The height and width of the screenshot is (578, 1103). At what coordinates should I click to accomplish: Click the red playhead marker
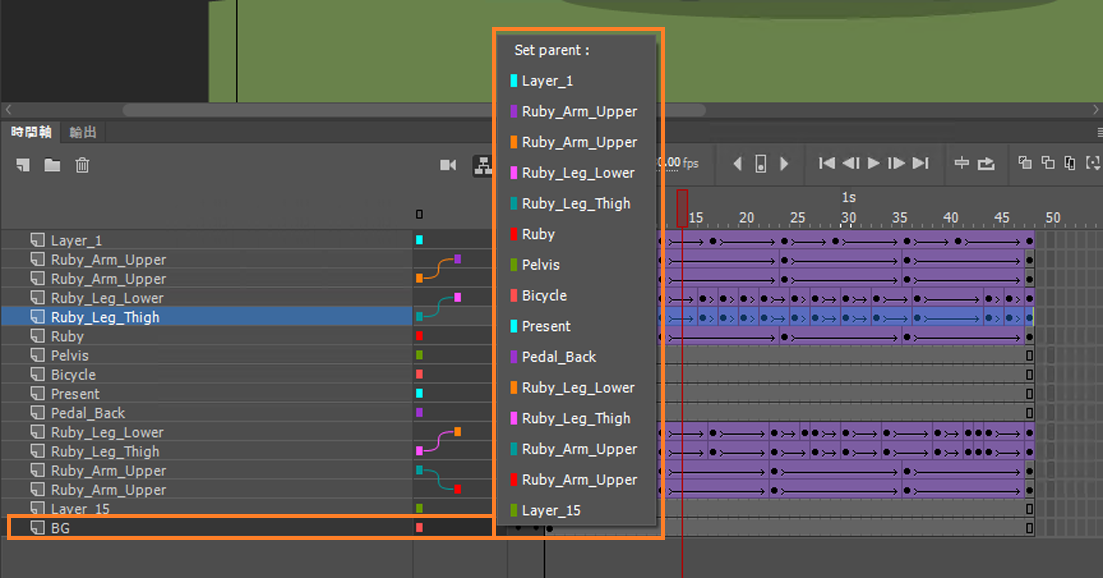pos(683,208)
